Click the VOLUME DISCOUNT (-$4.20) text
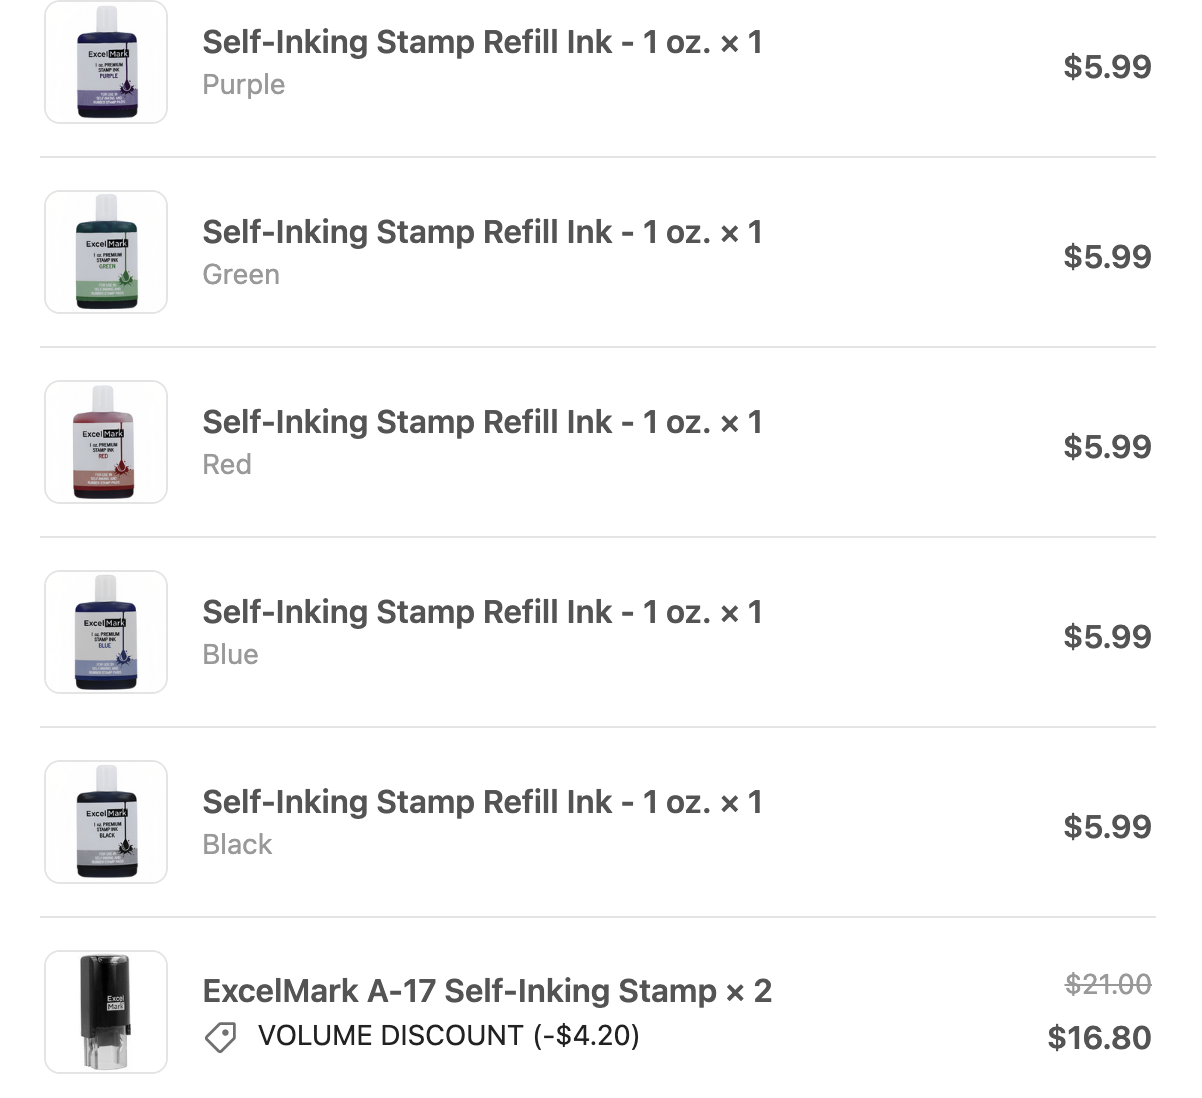The width and height of the screenshot is (1202, 1098). pos(448,1036)
